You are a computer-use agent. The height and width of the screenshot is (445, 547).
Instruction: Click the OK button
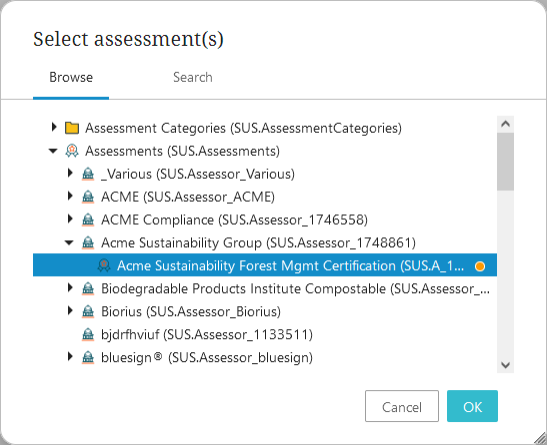click(472, 406)
